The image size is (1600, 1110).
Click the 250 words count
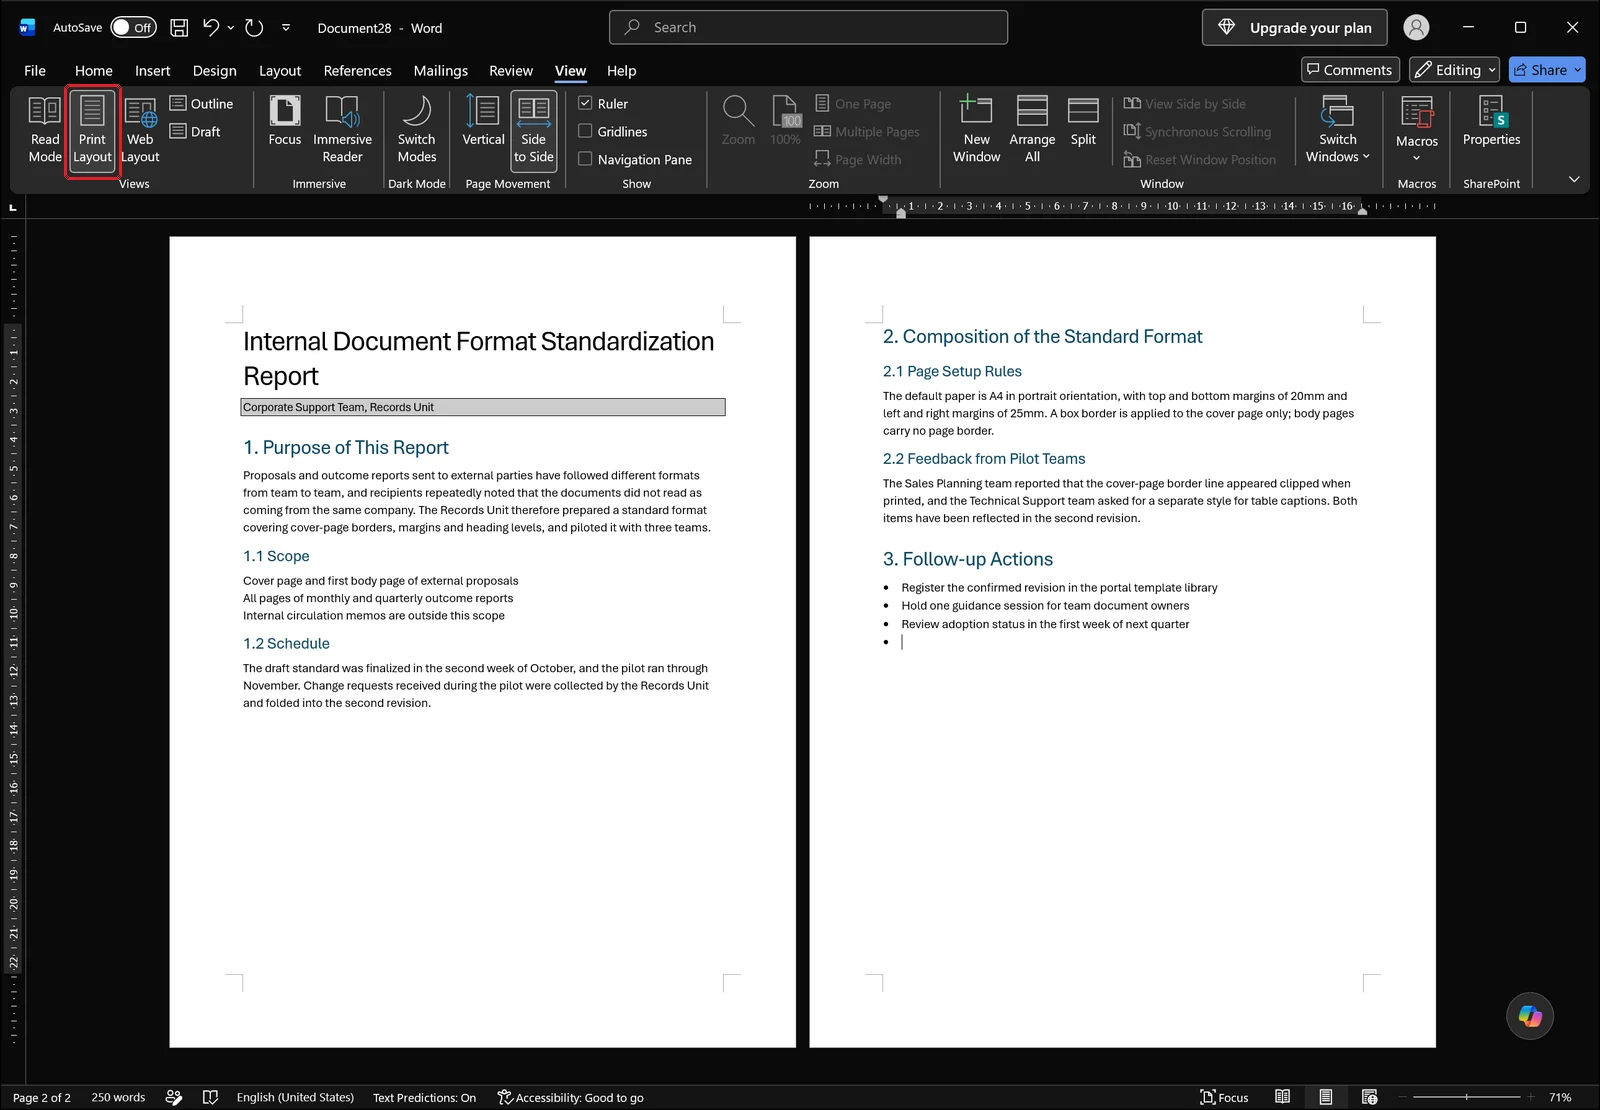click(x=118, y=1097)
